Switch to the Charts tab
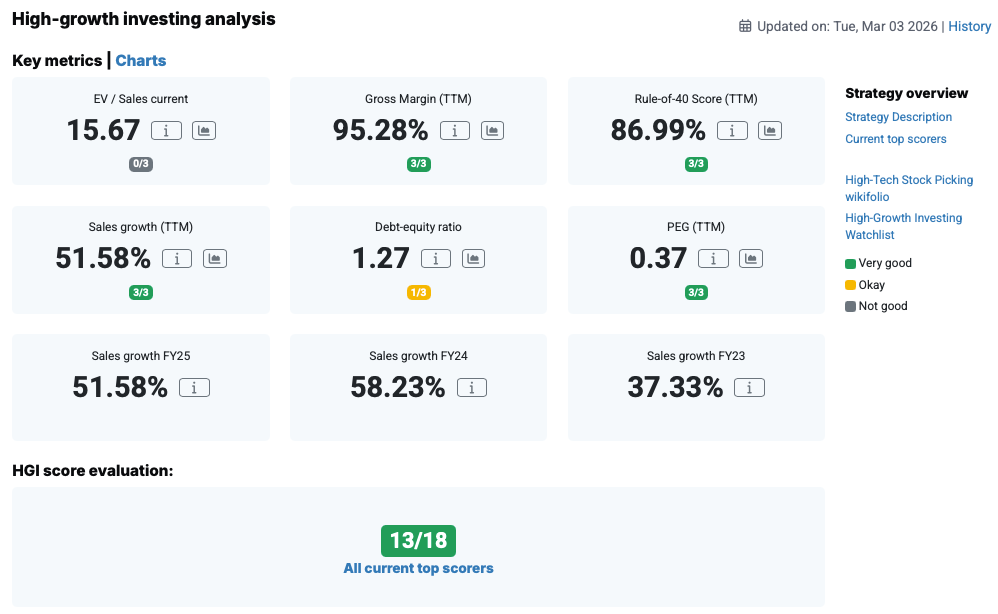Viewport: 998px width, 614px height. (141, 61)
